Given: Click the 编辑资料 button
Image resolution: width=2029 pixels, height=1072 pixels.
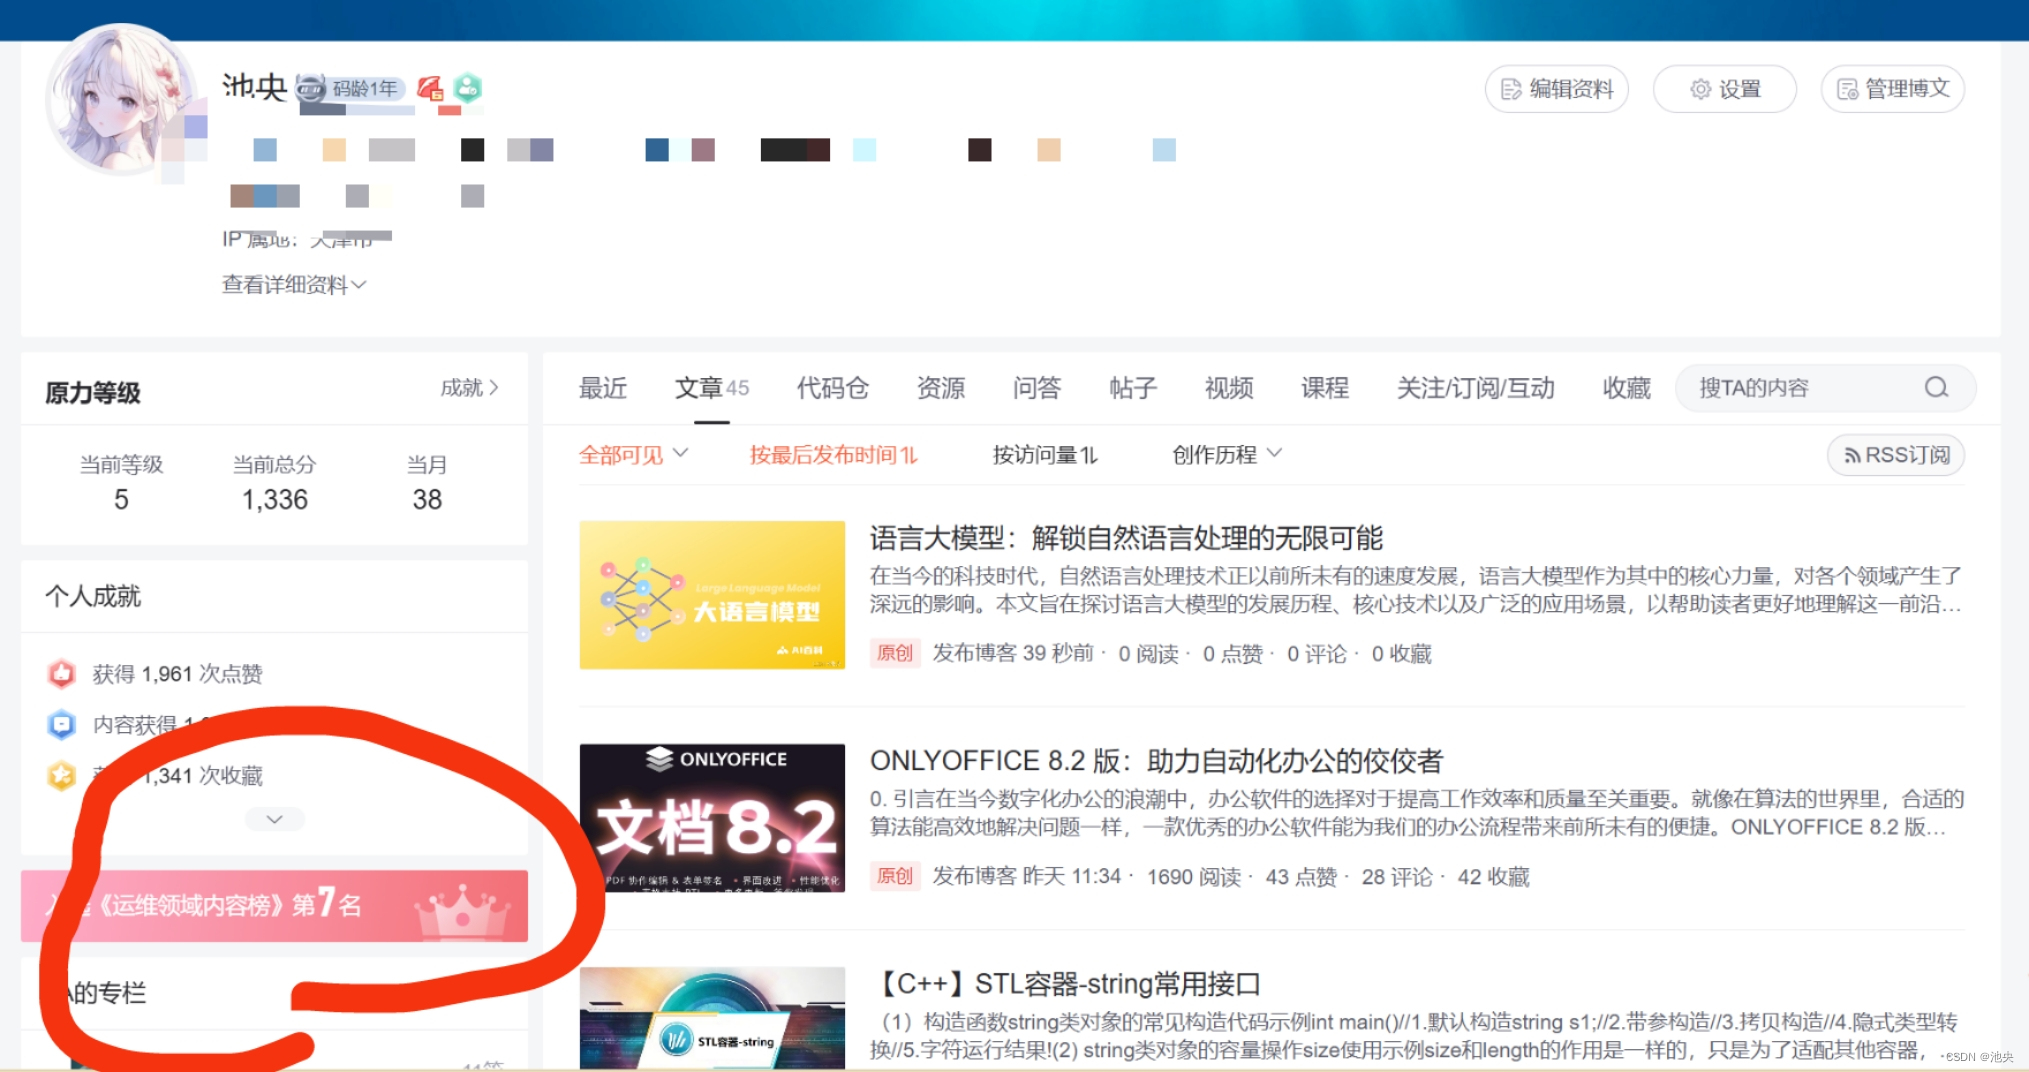Looking at the screenshot, I should pyautogui.click(x=1557, y=89).
